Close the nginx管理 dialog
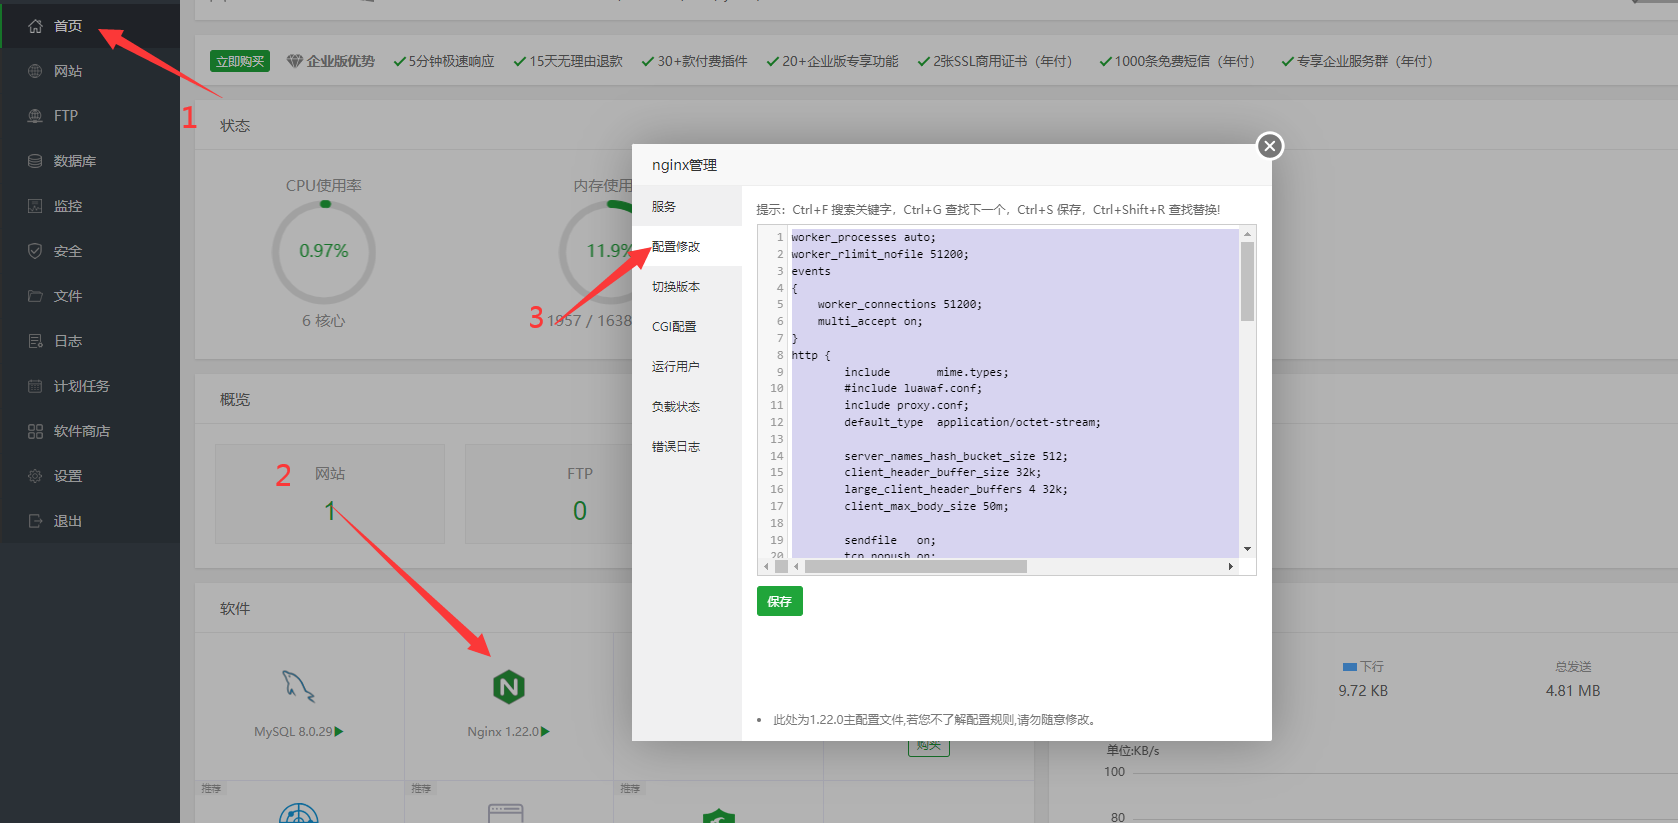 point(1270,146)
